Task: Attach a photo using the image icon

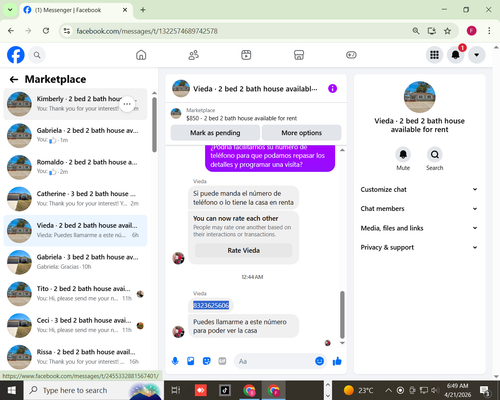Action: (x=191, y=361)
